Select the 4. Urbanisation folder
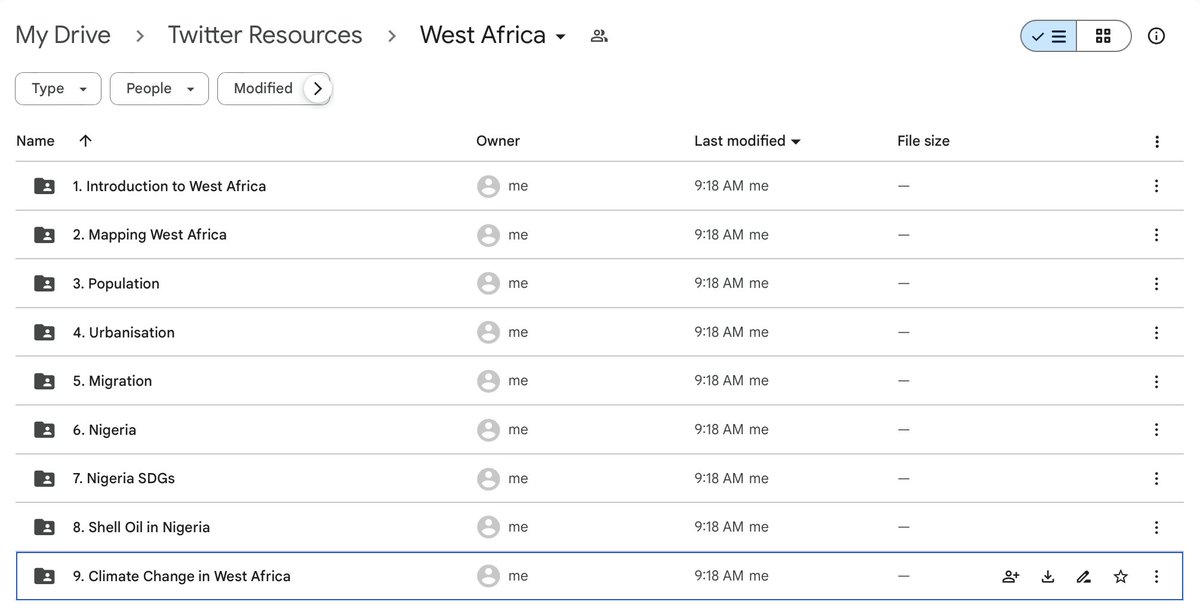 point(599,332)
